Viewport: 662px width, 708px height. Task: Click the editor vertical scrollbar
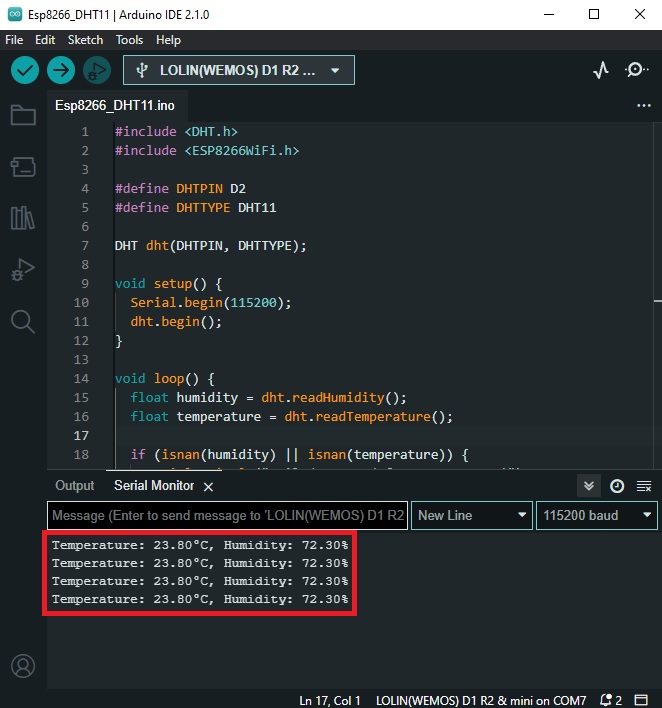(657, 295)
